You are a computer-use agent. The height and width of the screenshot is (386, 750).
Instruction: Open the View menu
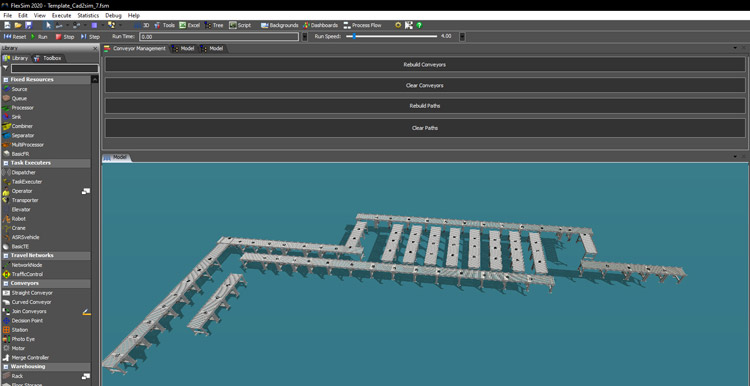click(x=40, y=15)
